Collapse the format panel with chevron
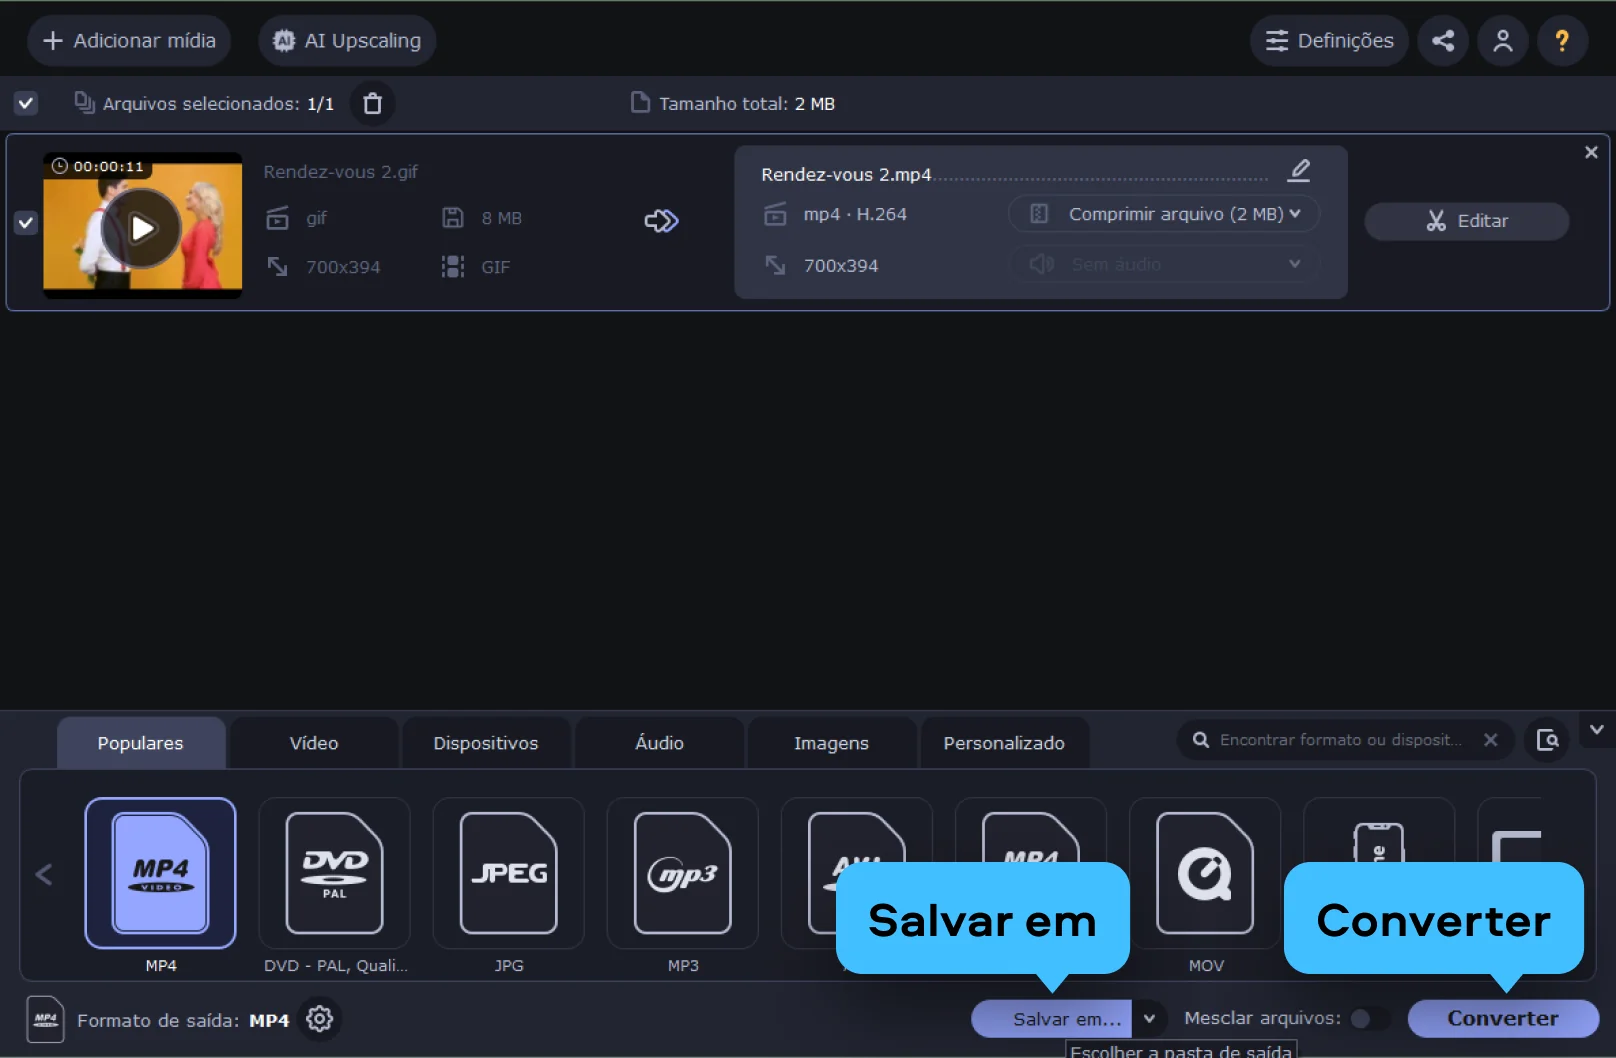1616x1058 pixels. tap(1596, 729)
